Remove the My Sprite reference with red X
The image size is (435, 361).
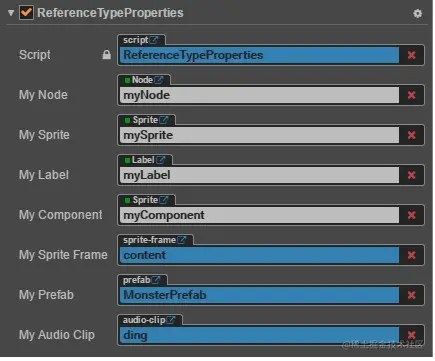[412, 135]
